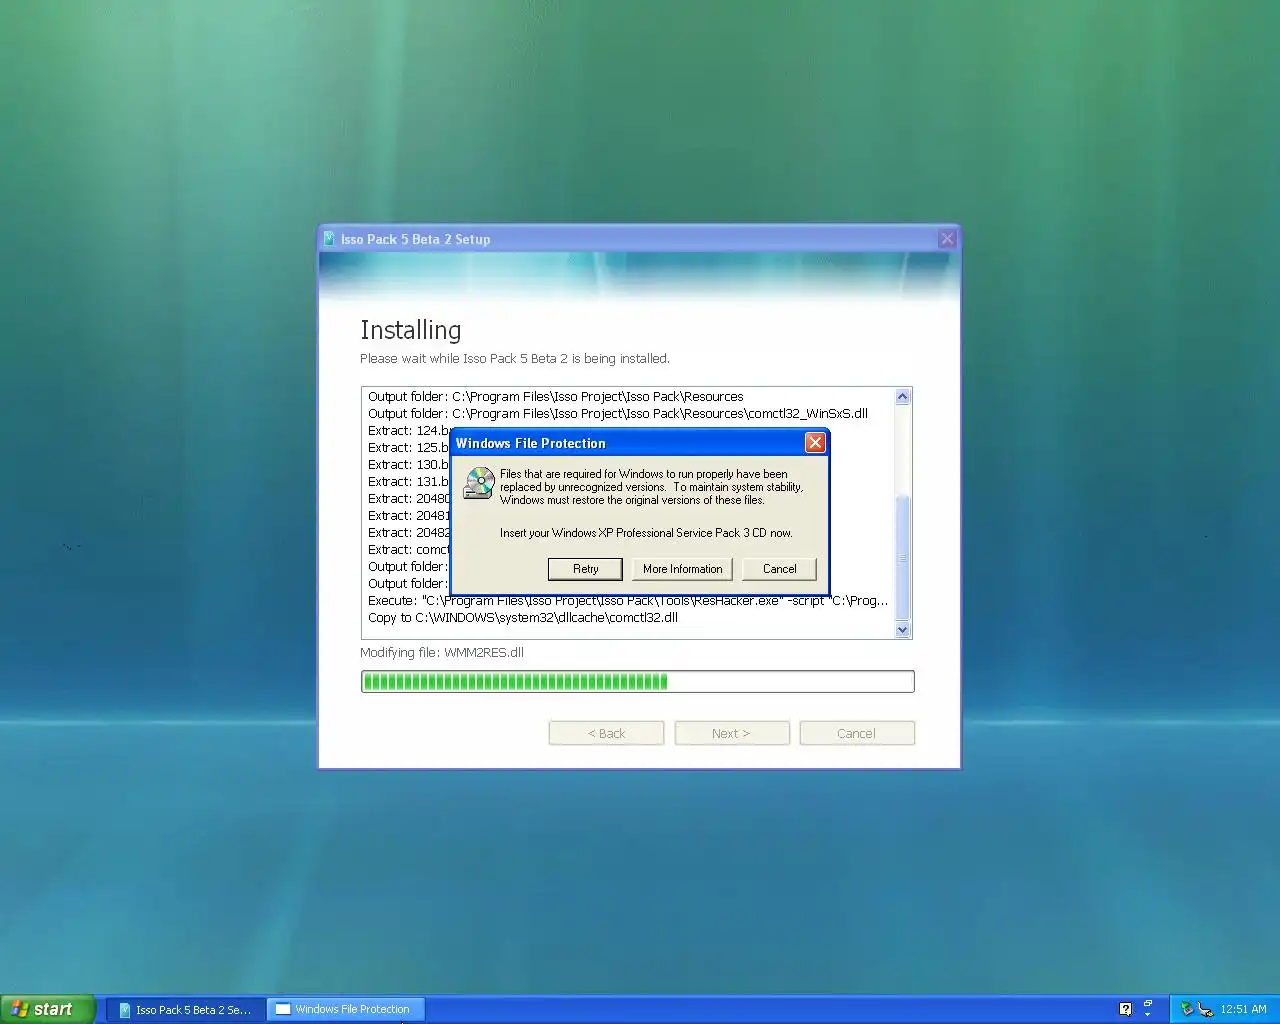Click the disabled Back button in setup
The width and height of the screenshot is (1280, 1024).
coord(606,733)
